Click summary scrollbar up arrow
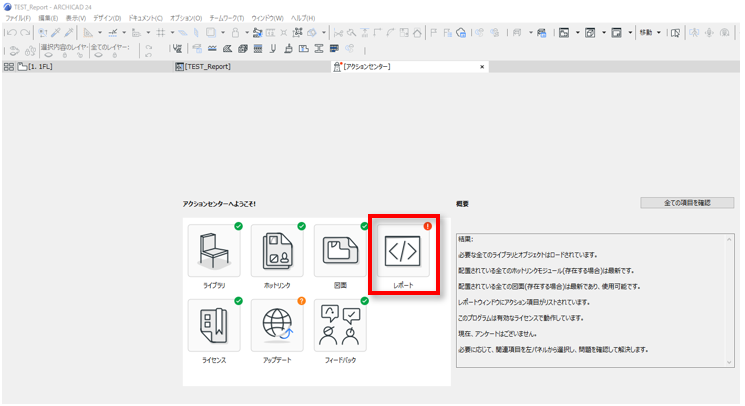The height and width of the screenshot is (406, 745). pyautogui.click(x=729, y=239)
